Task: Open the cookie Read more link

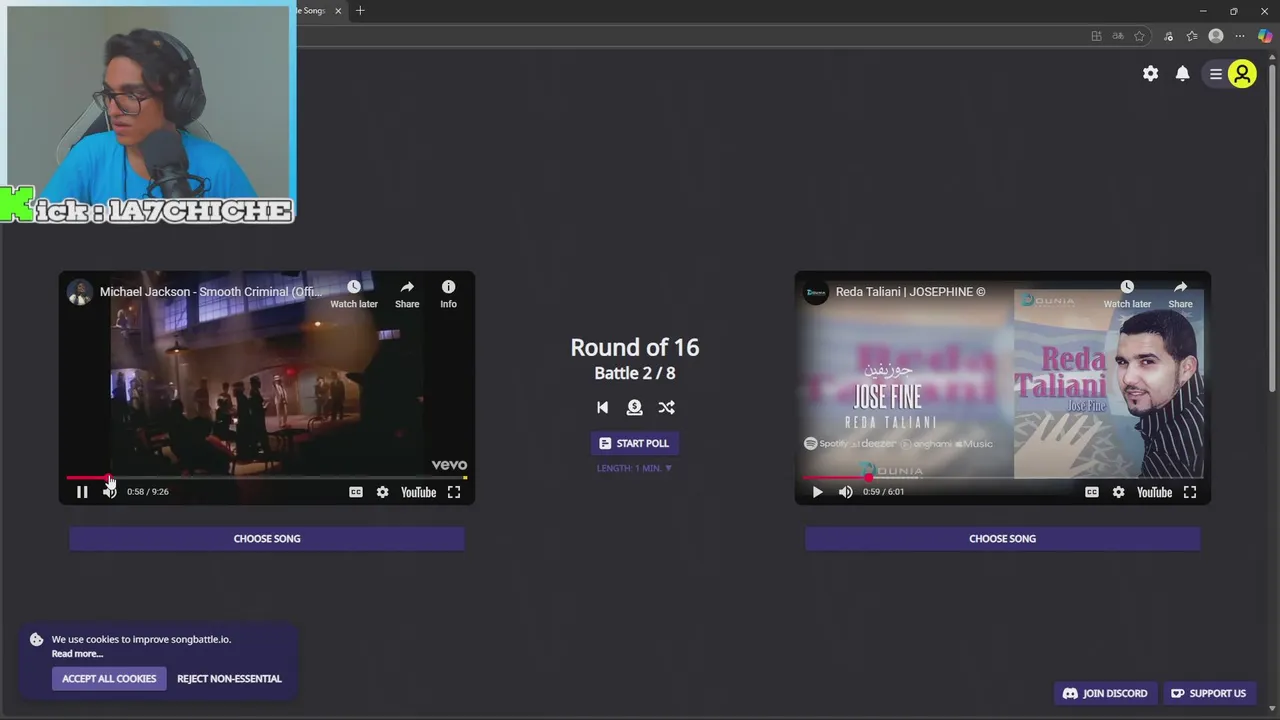Action: click(x=77, y=654)
